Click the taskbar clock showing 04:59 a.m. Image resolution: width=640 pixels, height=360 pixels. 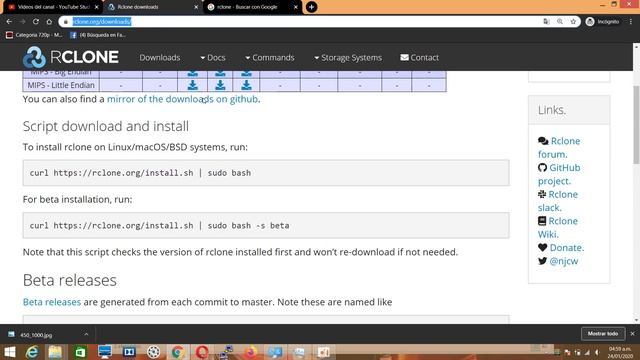(620, 352)
